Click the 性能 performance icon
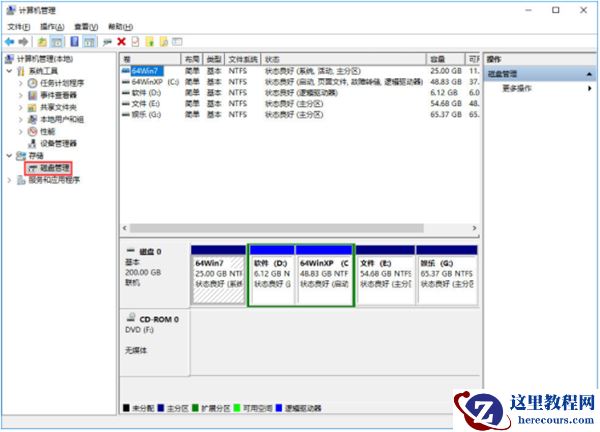 pos(33,132)
